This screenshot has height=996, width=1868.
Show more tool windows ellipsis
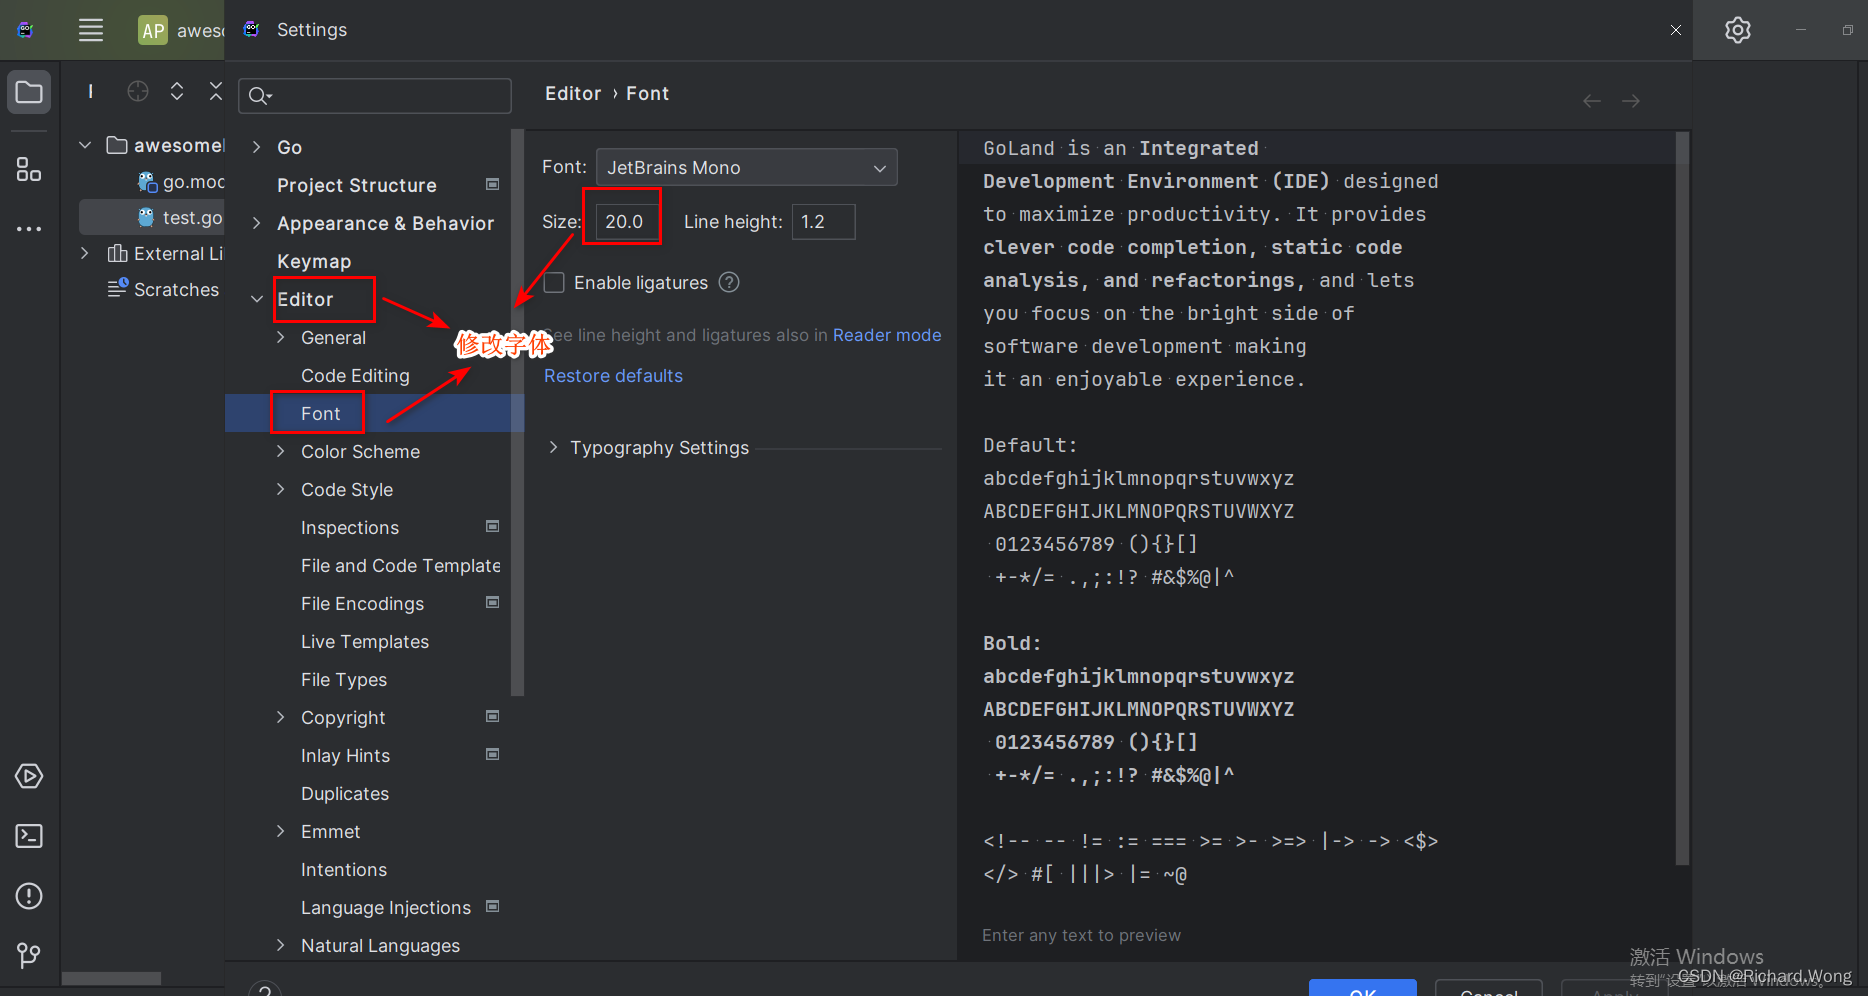point(29,229)
